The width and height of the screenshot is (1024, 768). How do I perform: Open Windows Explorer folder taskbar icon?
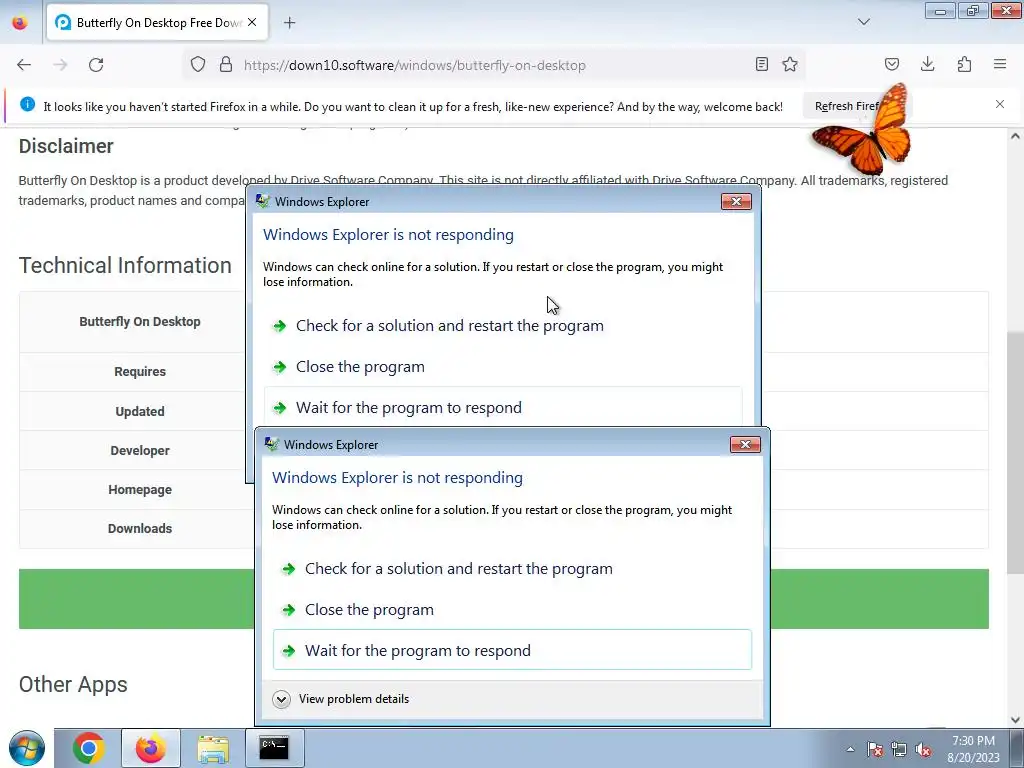[213, 748]
